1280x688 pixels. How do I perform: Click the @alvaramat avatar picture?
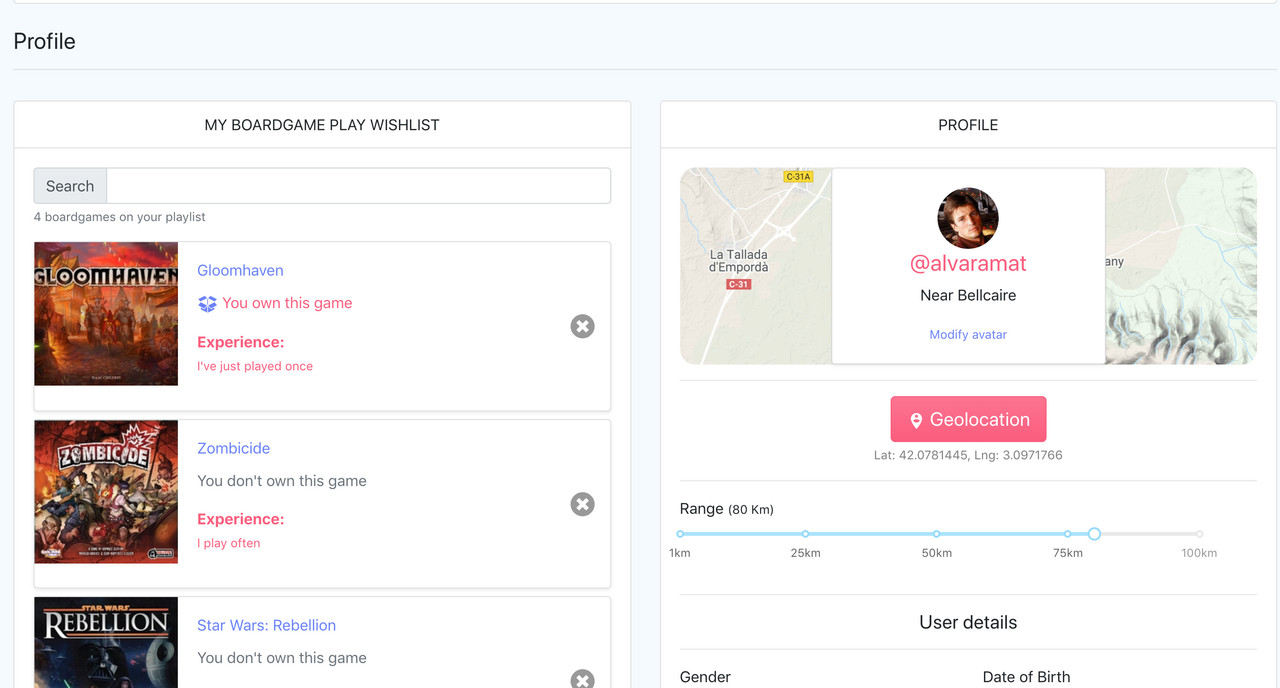coord(968,218)
